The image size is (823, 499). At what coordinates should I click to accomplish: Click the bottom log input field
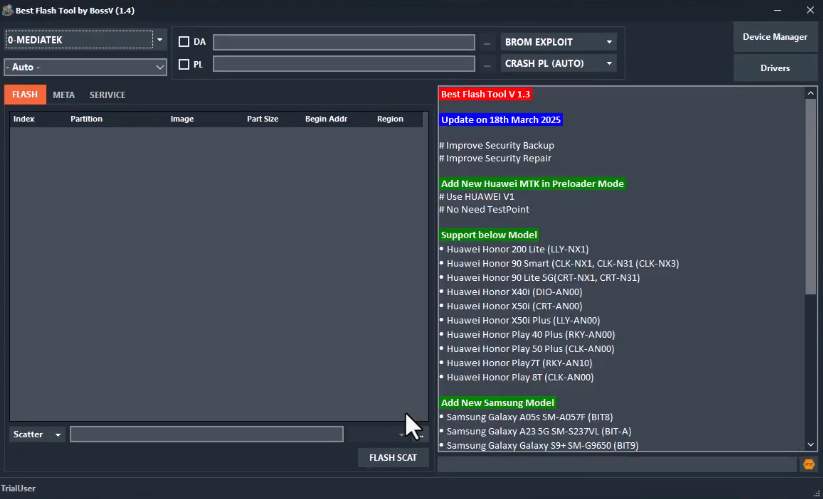click(x=617, y=464)
